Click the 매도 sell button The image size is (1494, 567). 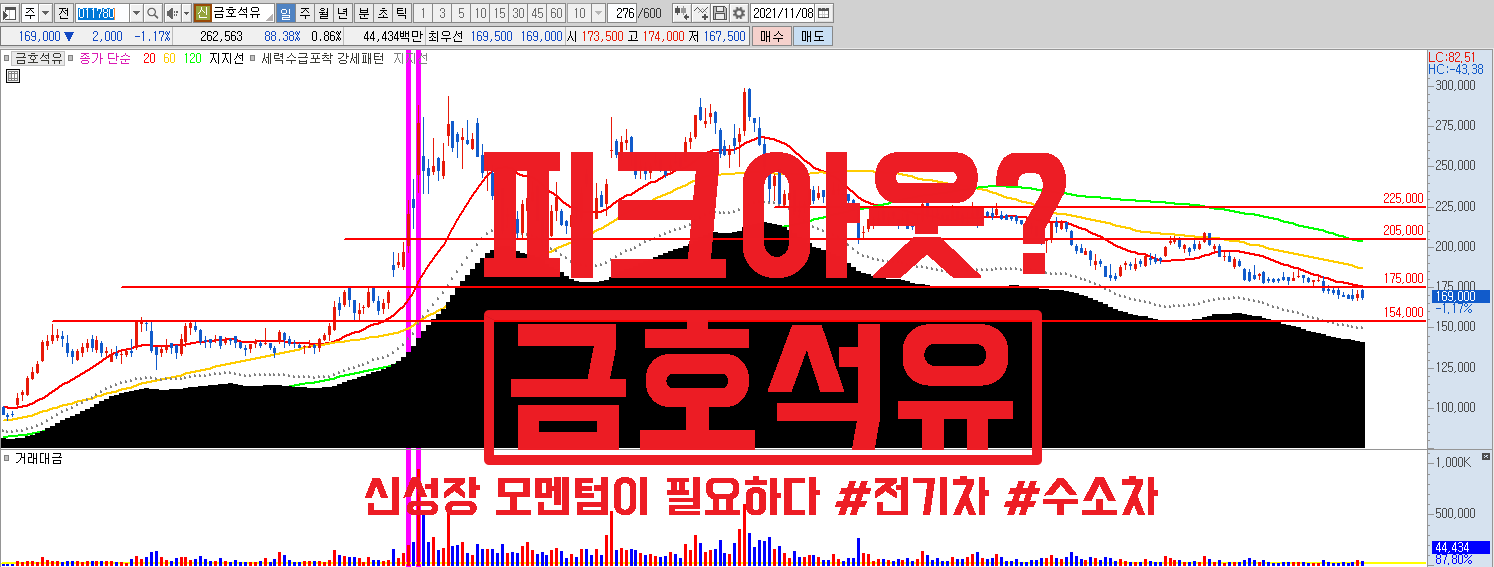(812, 36)
